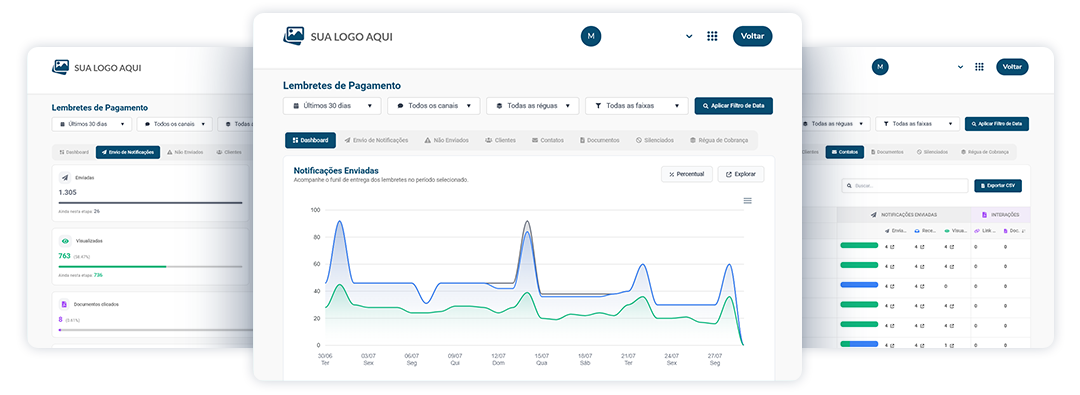Switch to the Documentos tab in center window
The height and width of the screenshot is (395, 1080).
[x=600, y=140]
